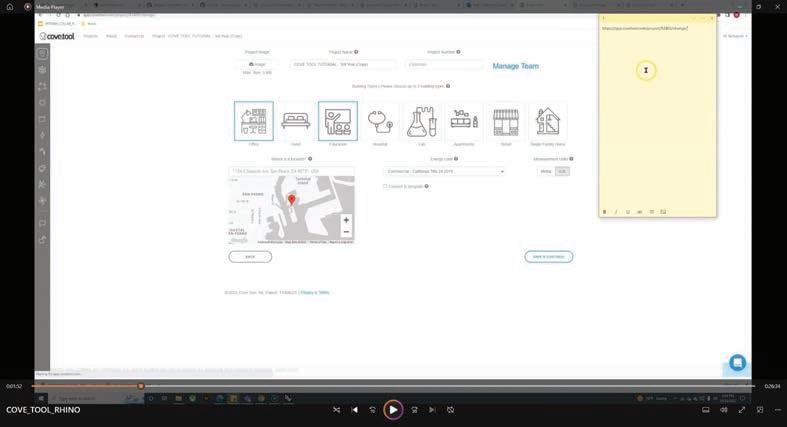Viewport: 787px width, 427px height.
Task: Play the COVE_TOOL_RHINO video
Action: [x=393, y=410]
